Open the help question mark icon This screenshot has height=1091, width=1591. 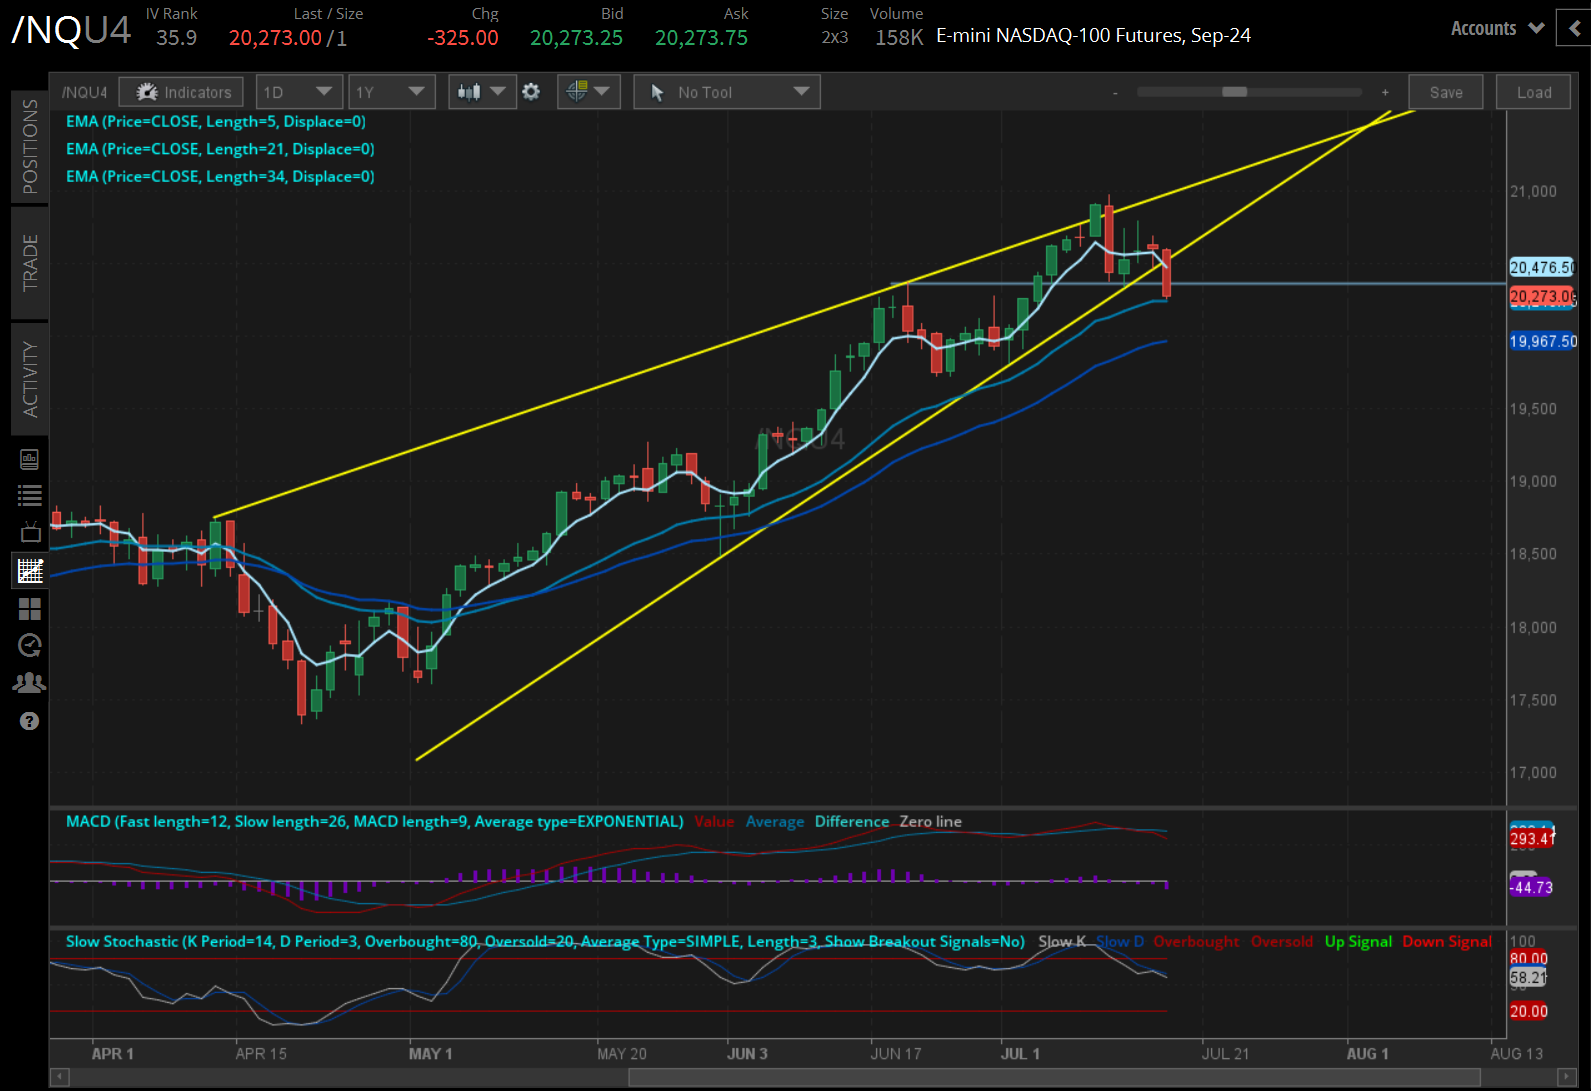[x=29, y=721]
